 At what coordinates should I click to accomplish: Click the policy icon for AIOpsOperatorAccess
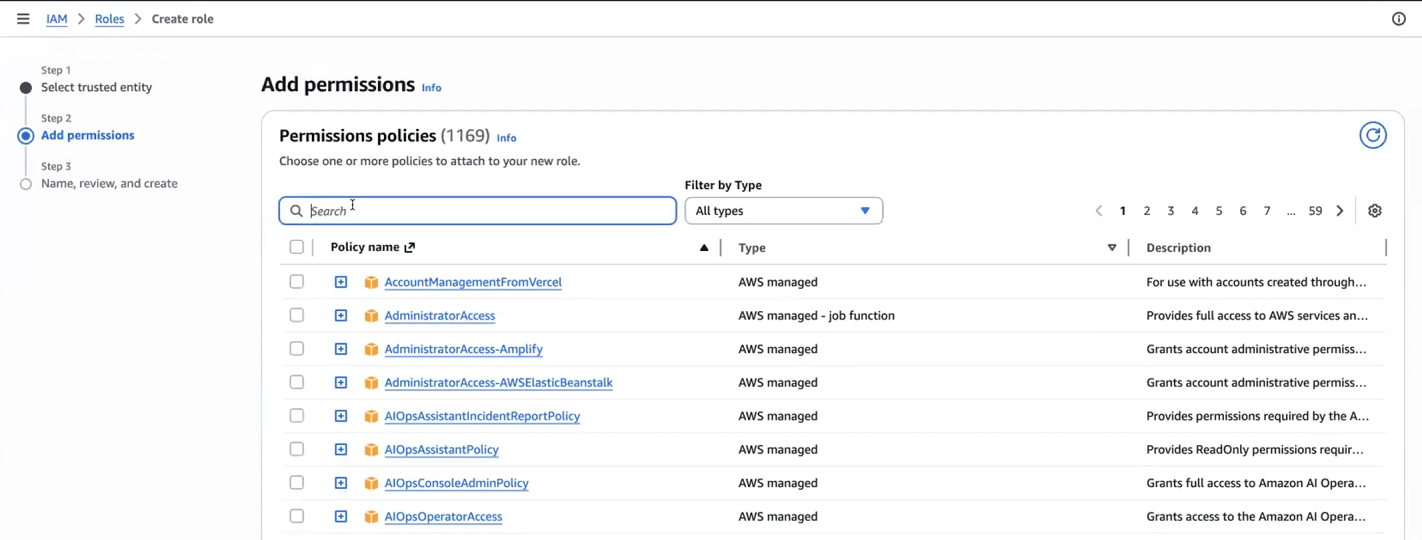371,517
